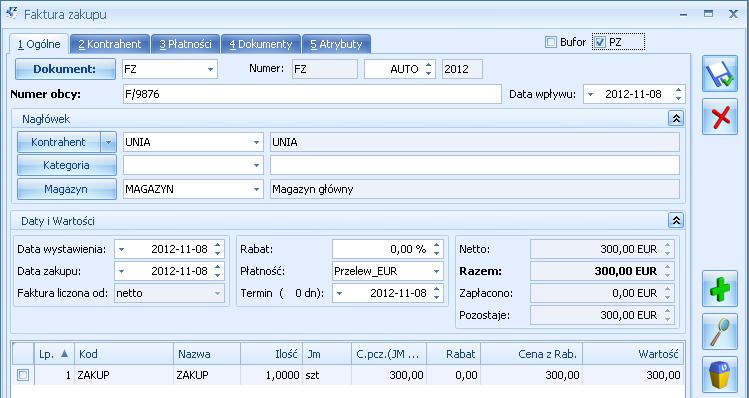
Task: Open the small arrow beside the Kontrahent button
Action: (x=108, y=142)
